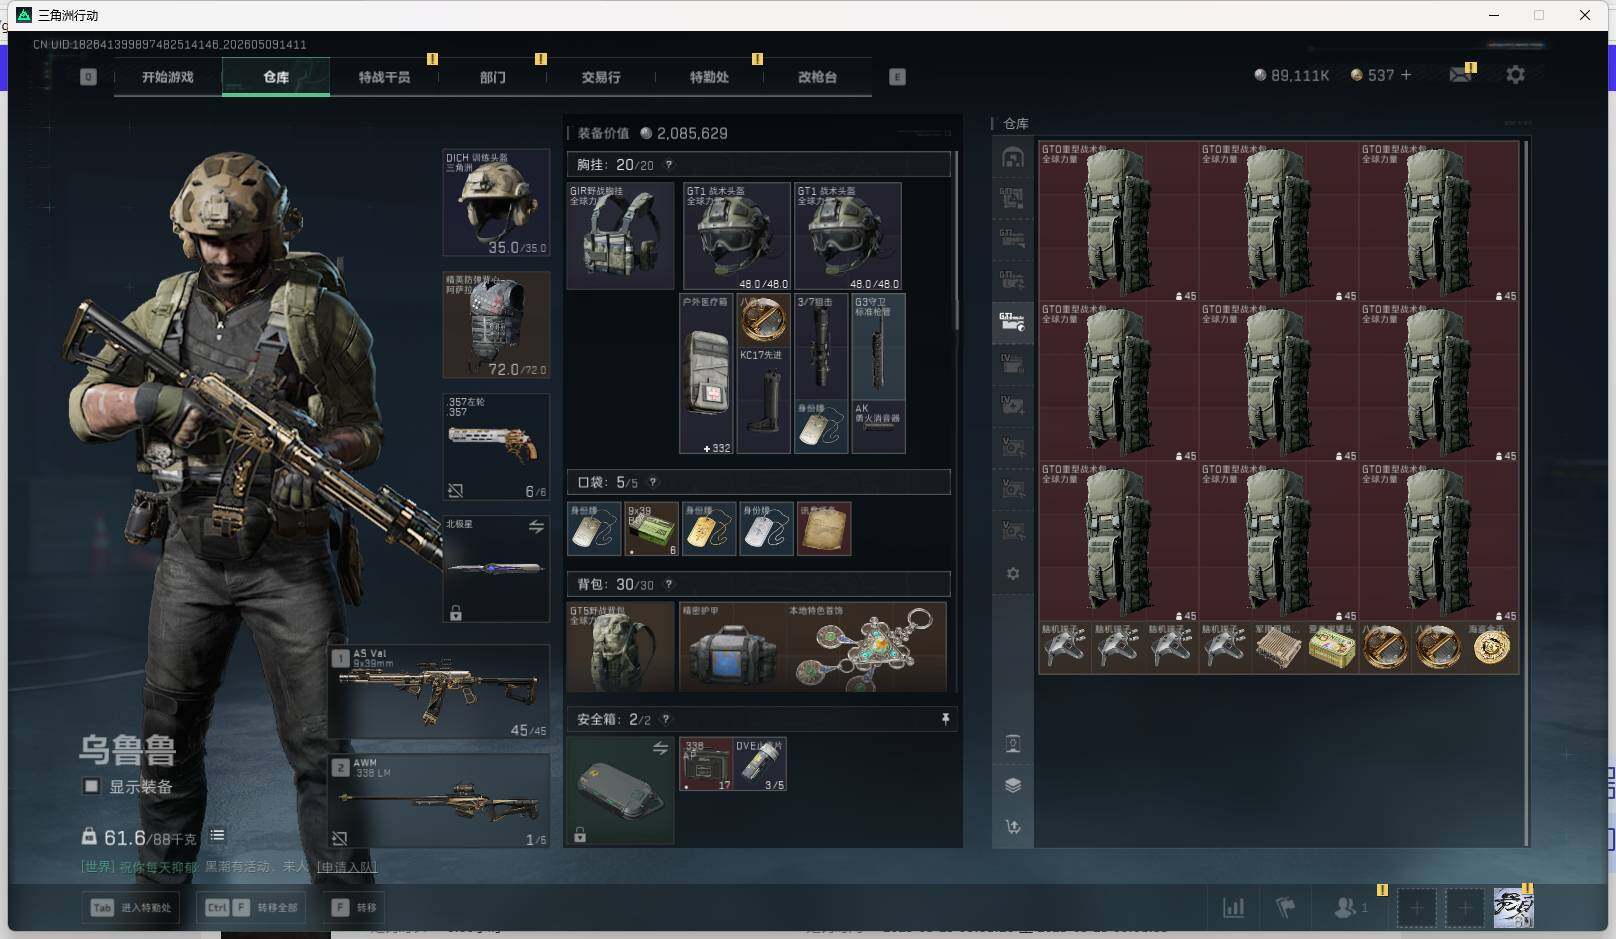Click the stacked layers icon in warehouse sidebar
The height and width of the screenshot is (939, 1616).
click(1013, 785)
